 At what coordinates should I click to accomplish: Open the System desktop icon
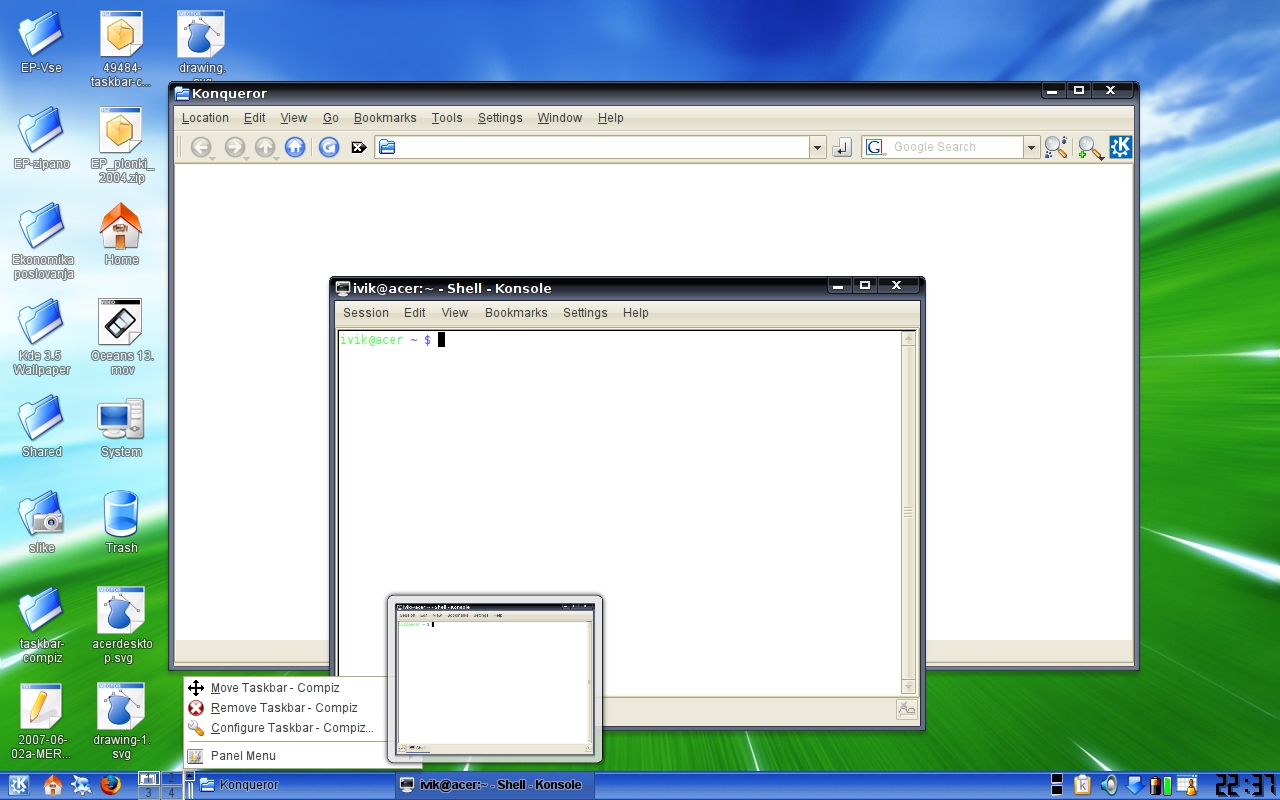tap(121, 427)
